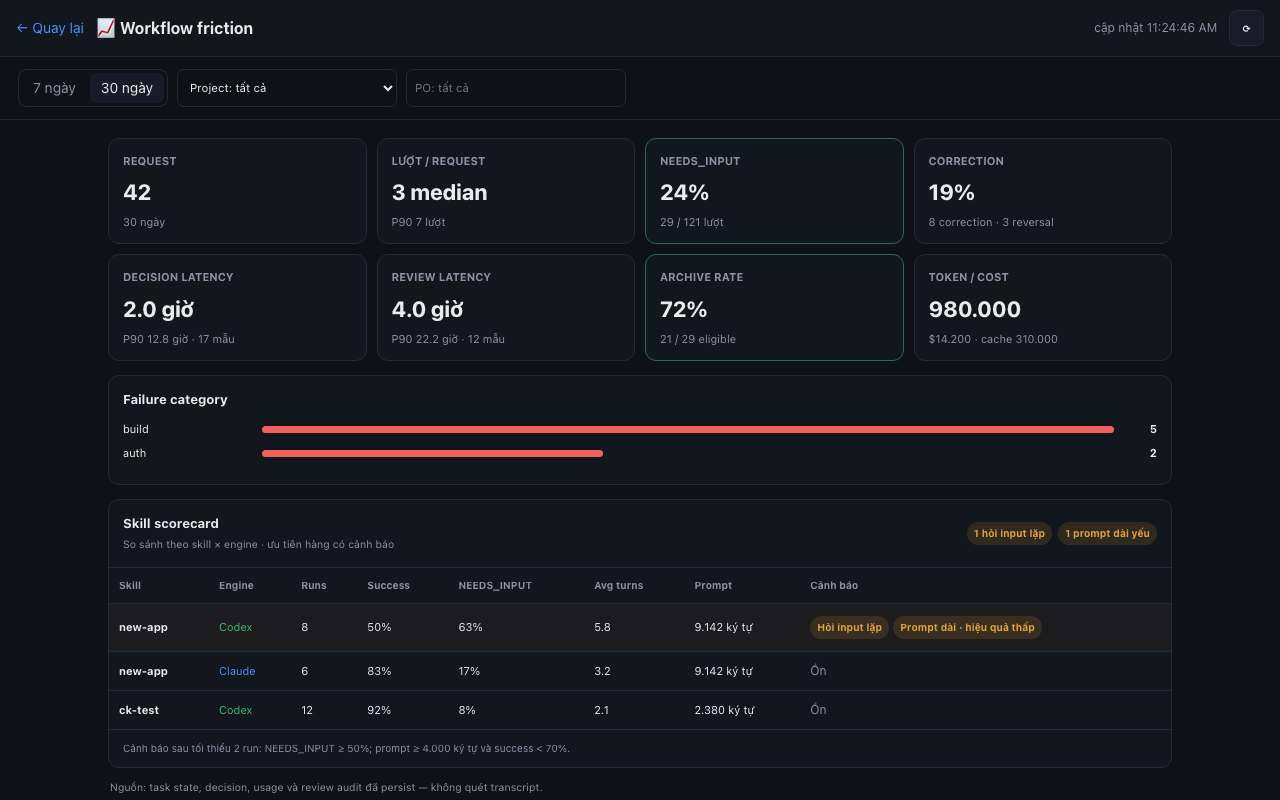This screenshot has width=1280, height=800.
Task: Click the '1 prompt dài yếu' badge
Action: (x=1107, y=533)
